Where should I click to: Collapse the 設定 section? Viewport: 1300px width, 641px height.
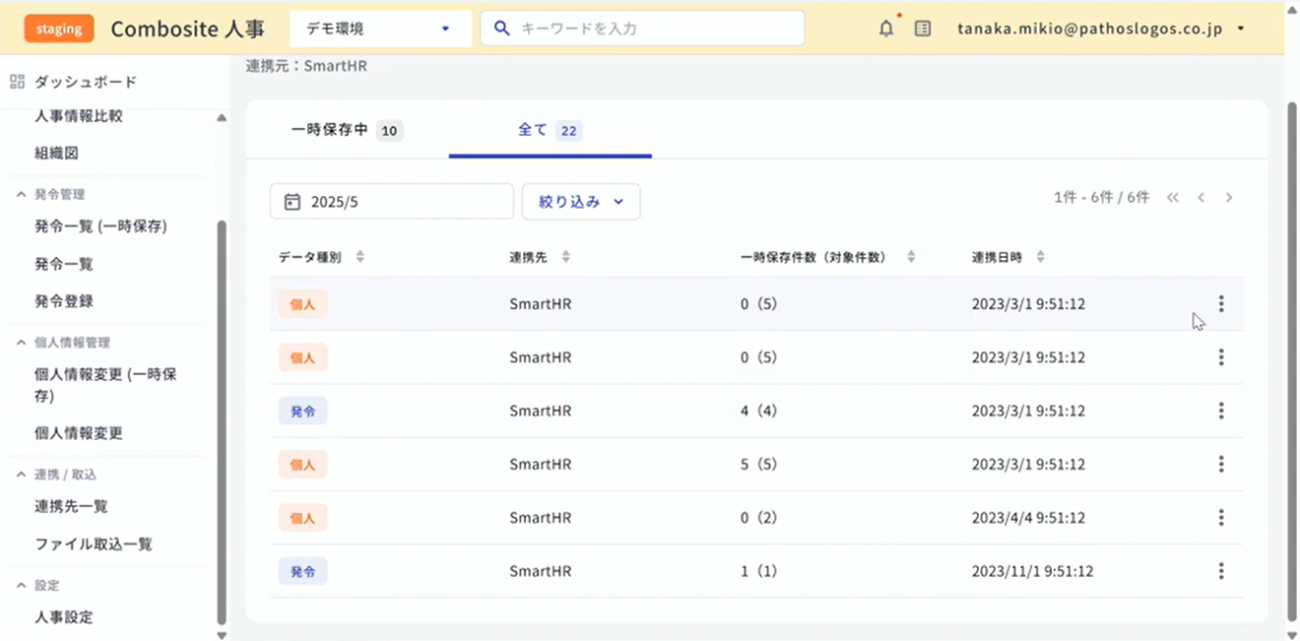point(21,585)
